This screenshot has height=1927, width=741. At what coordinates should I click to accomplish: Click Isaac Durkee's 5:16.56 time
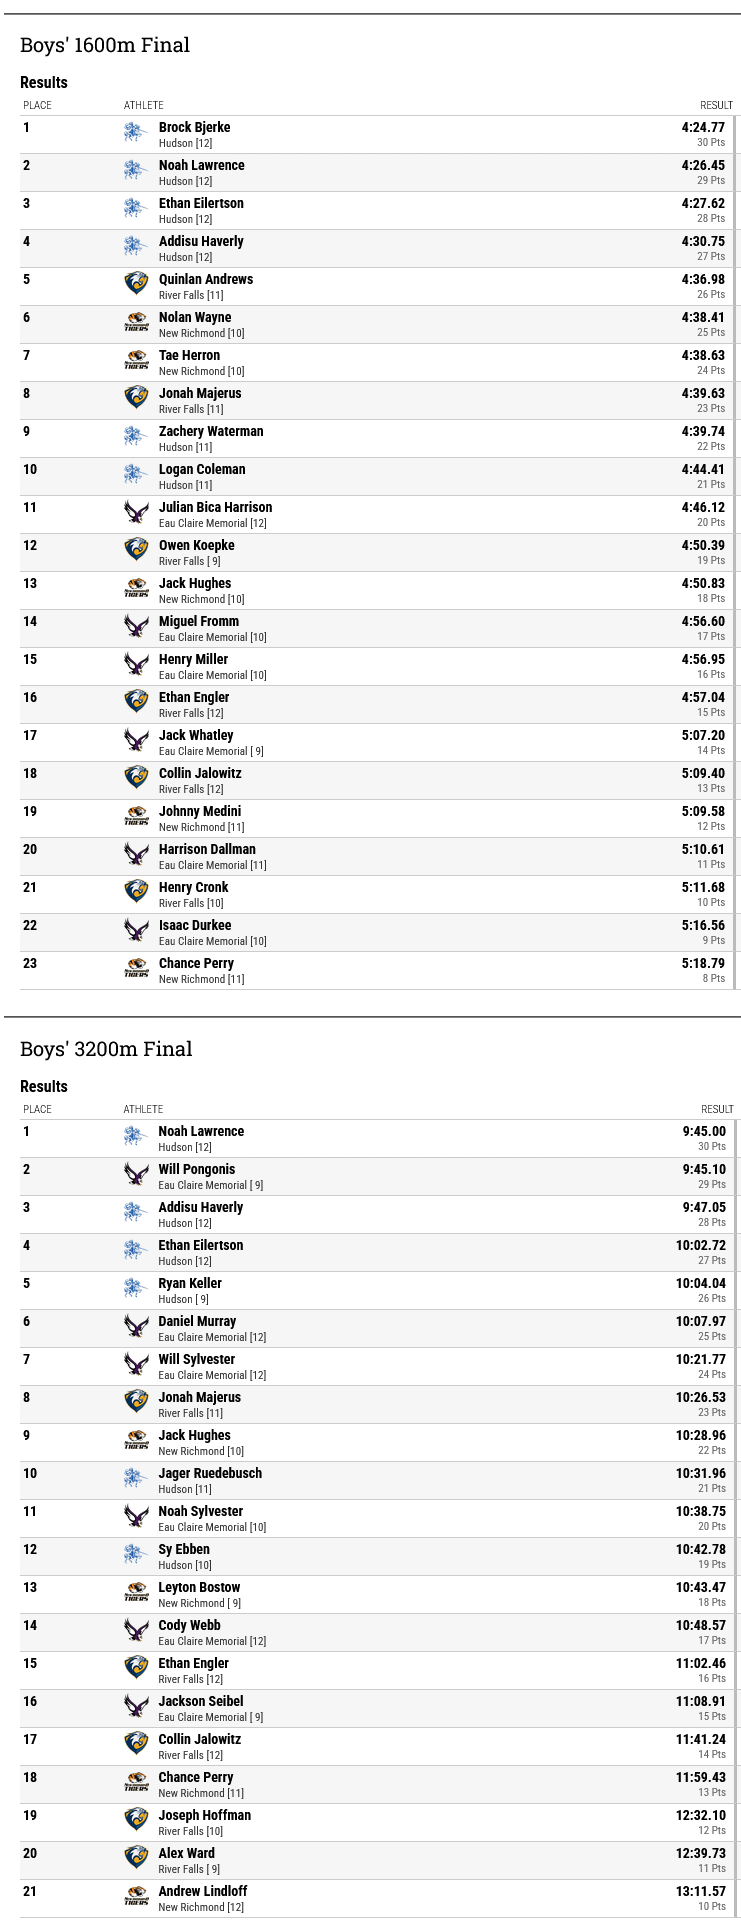pyautogui.click(x=703, y=925)
